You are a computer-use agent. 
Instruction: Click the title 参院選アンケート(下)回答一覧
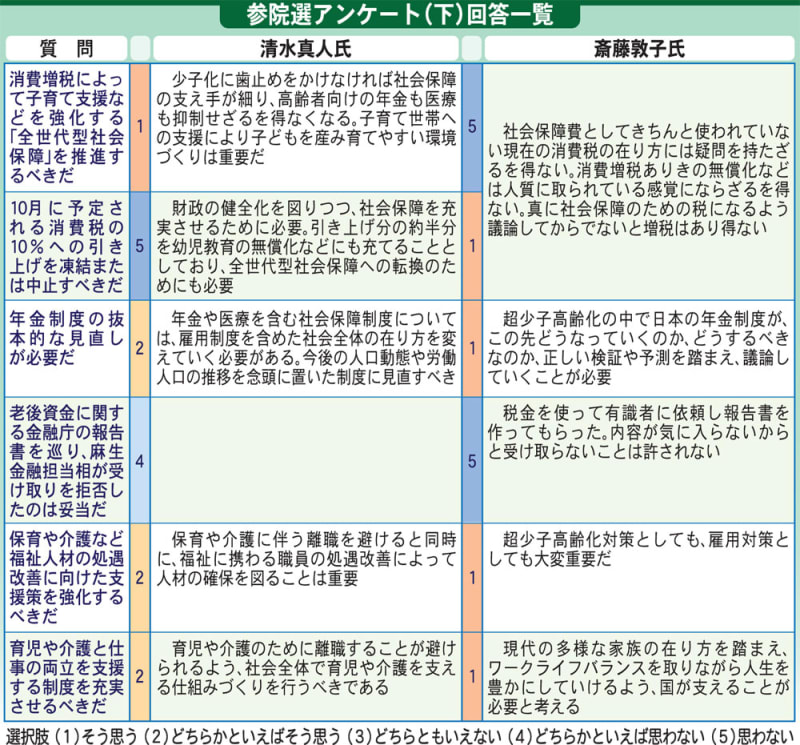399,15
